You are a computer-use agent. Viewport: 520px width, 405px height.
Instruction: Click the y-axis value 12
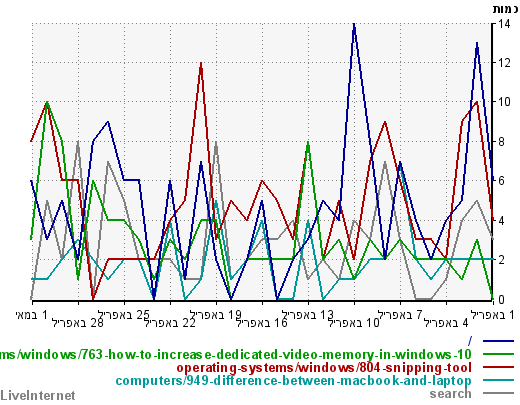504,63
